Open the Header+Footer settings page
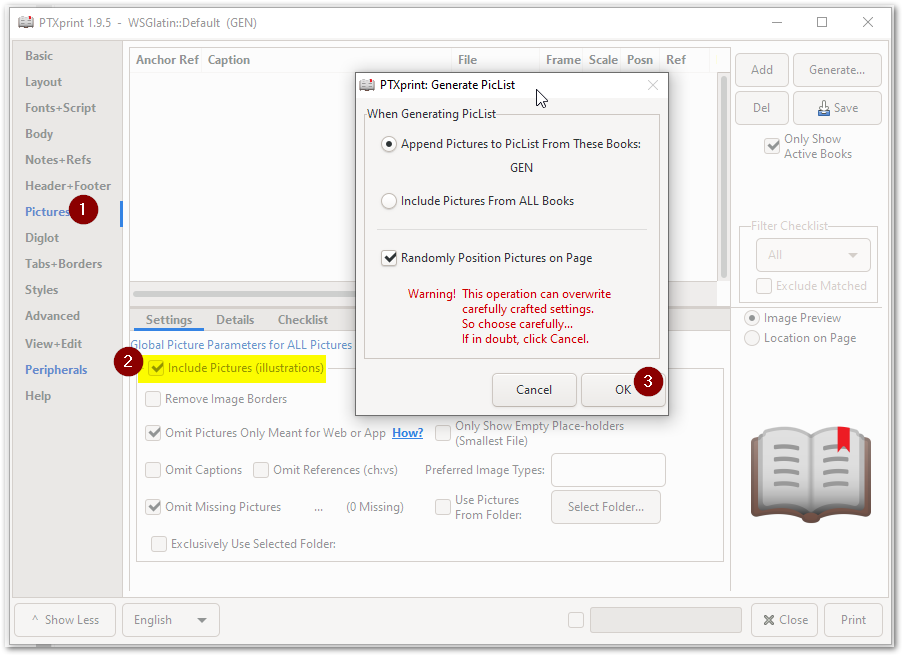Image resolution: width=903 pixels, height=656 pixels. pos(67,185)
